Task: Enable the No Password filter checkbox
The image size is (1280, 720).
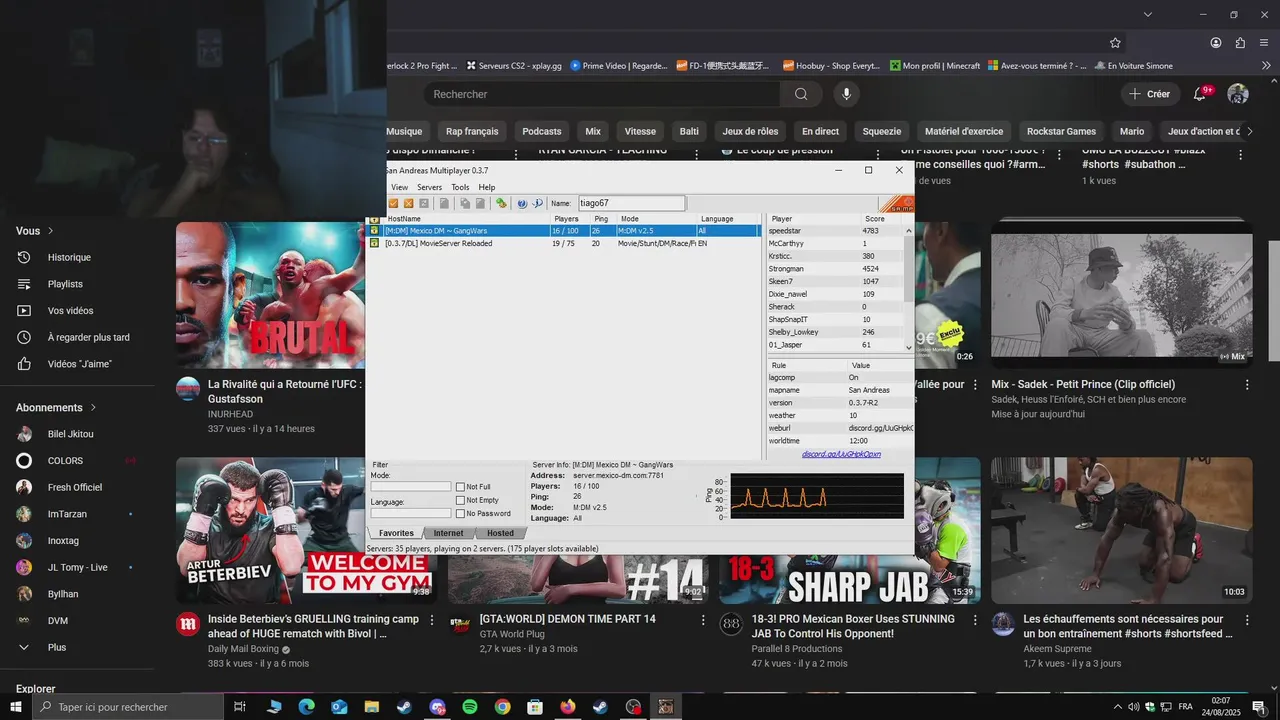Action: click(x=460, y=513)
